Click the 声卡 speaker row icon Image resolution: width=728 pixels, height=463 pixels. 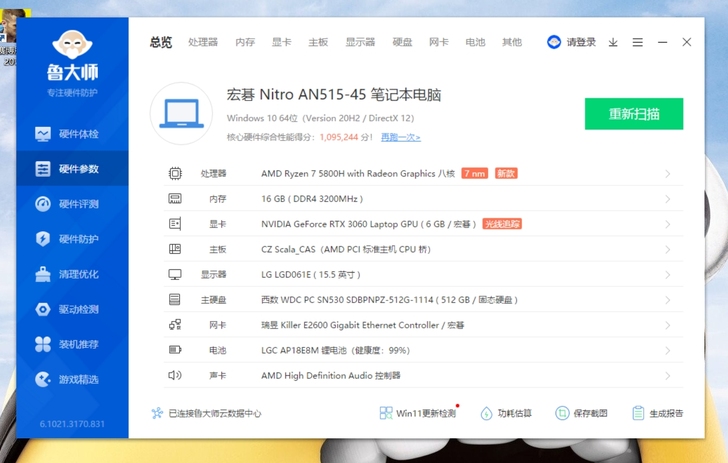coord(175,375)
